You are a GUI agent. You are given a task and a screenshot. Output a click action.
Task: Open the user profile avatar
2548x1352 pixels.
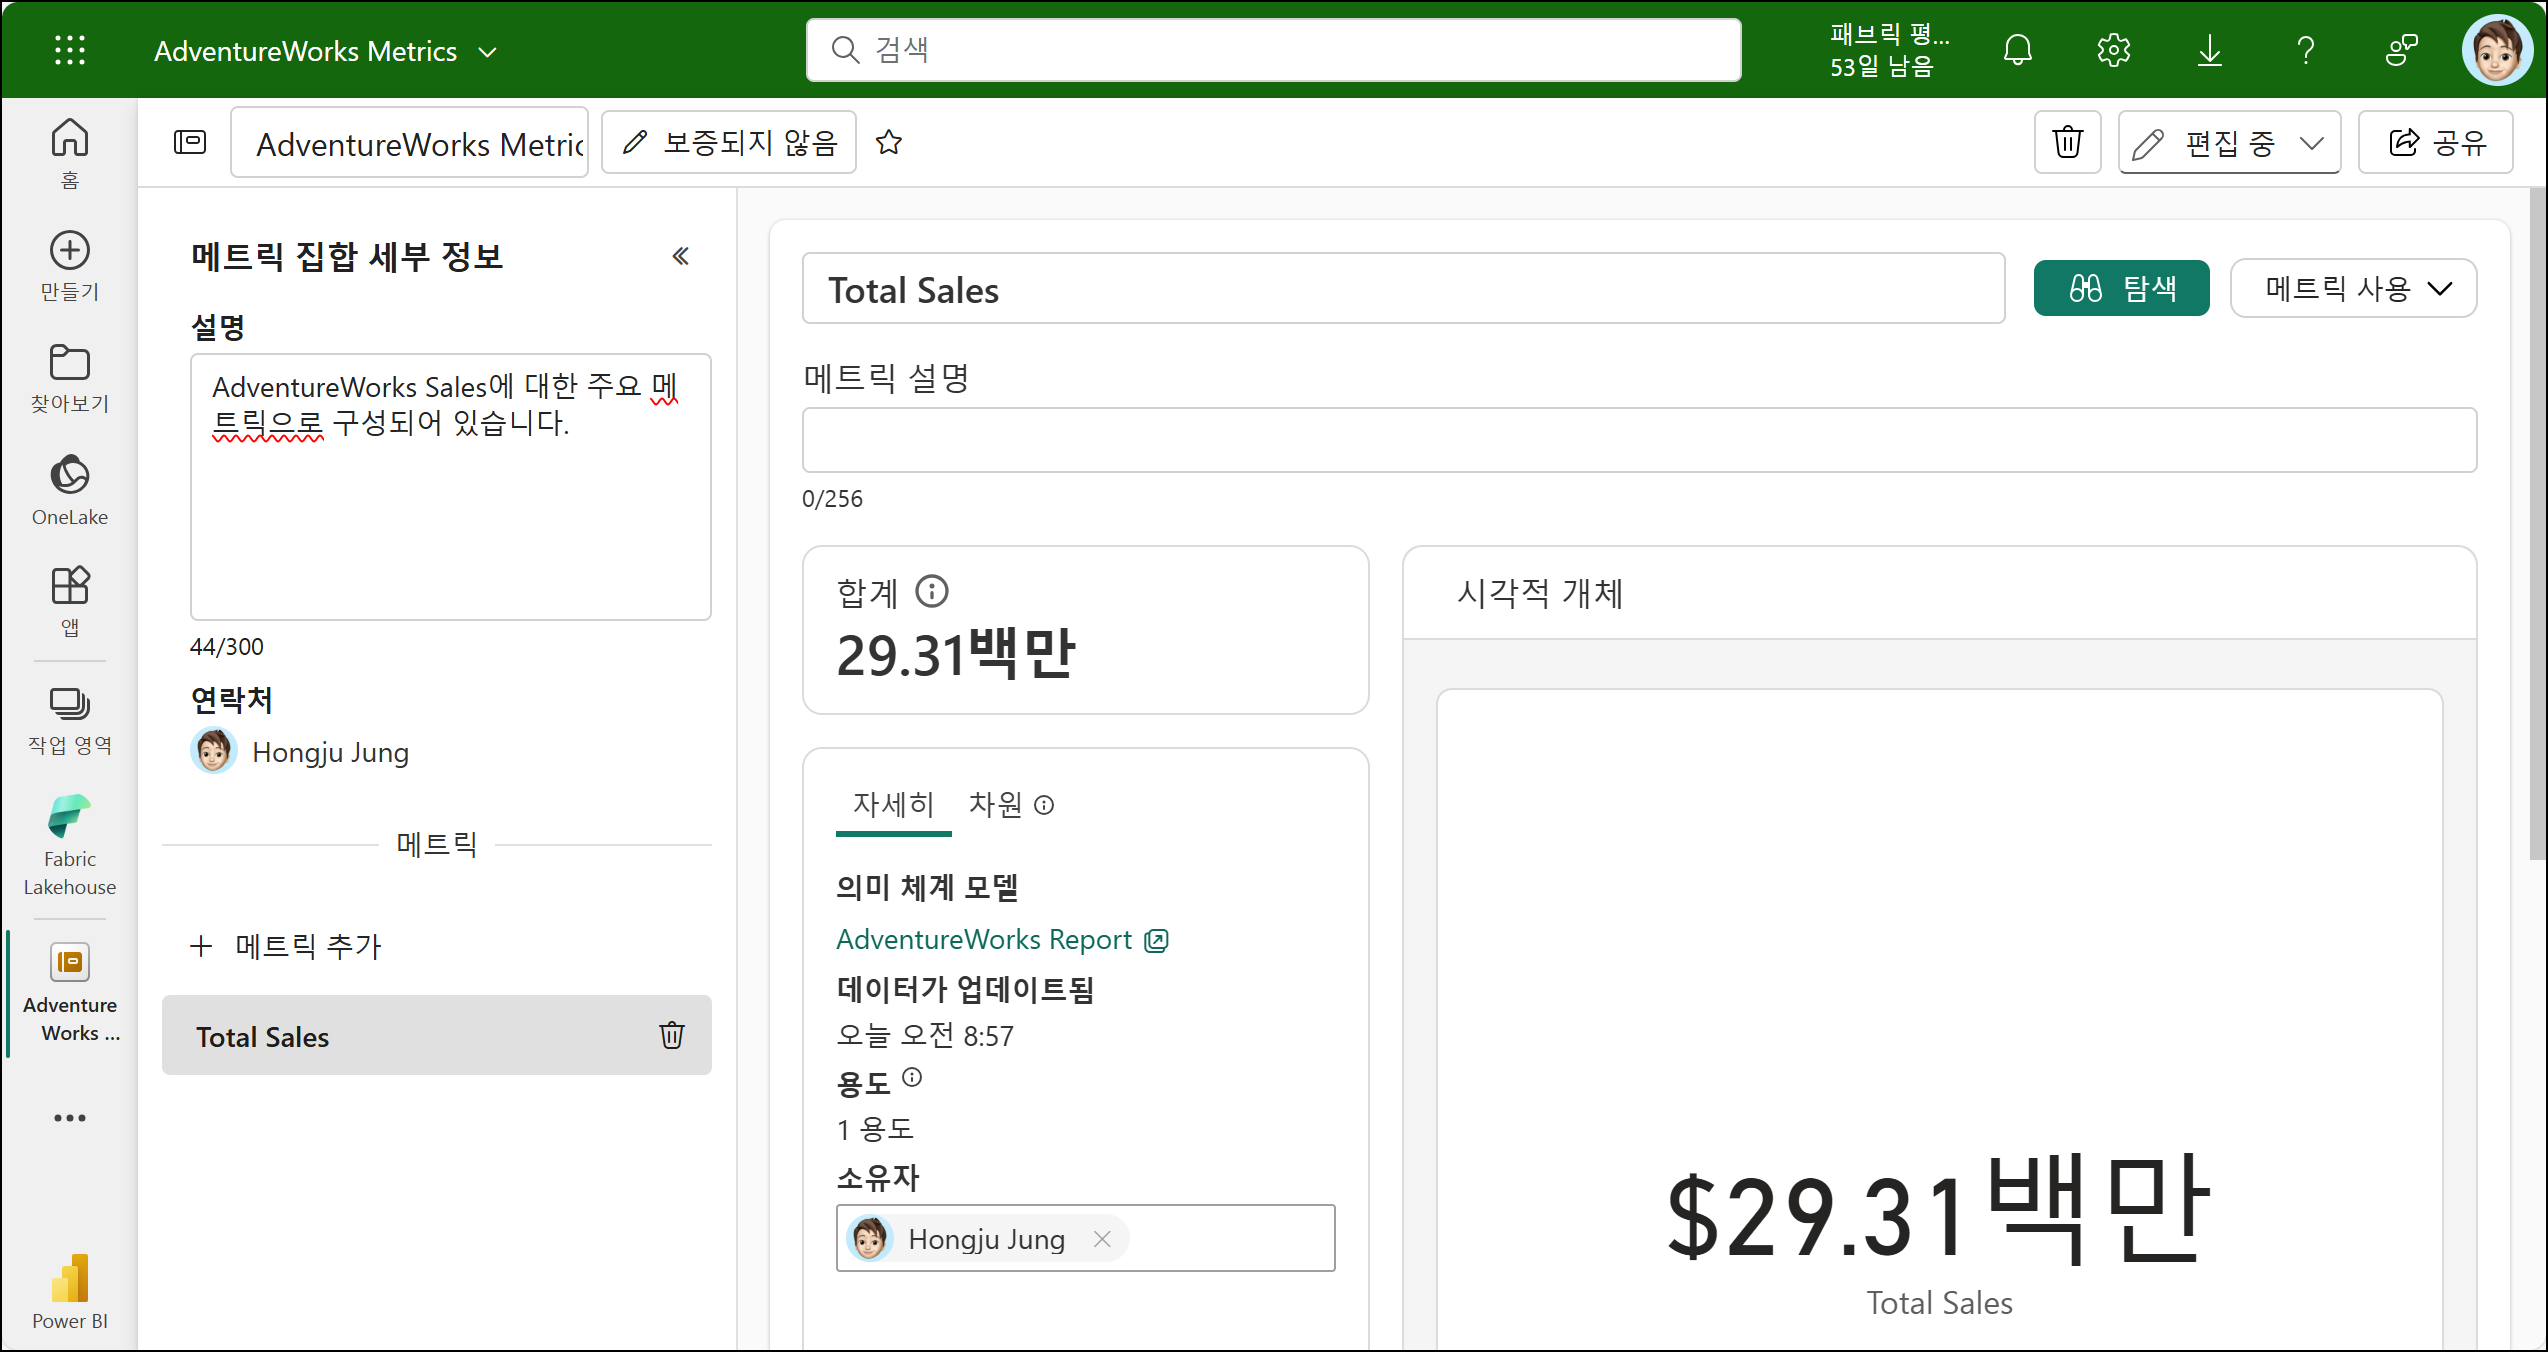tap(2497, 50)
